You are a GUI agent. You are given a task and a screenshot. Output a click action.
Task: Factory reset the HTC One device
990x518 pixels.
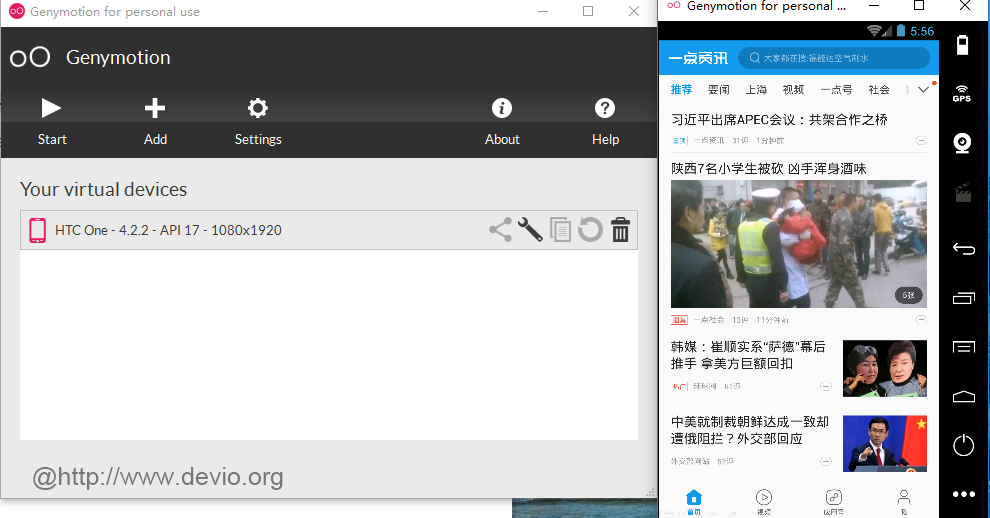[590, 230]
